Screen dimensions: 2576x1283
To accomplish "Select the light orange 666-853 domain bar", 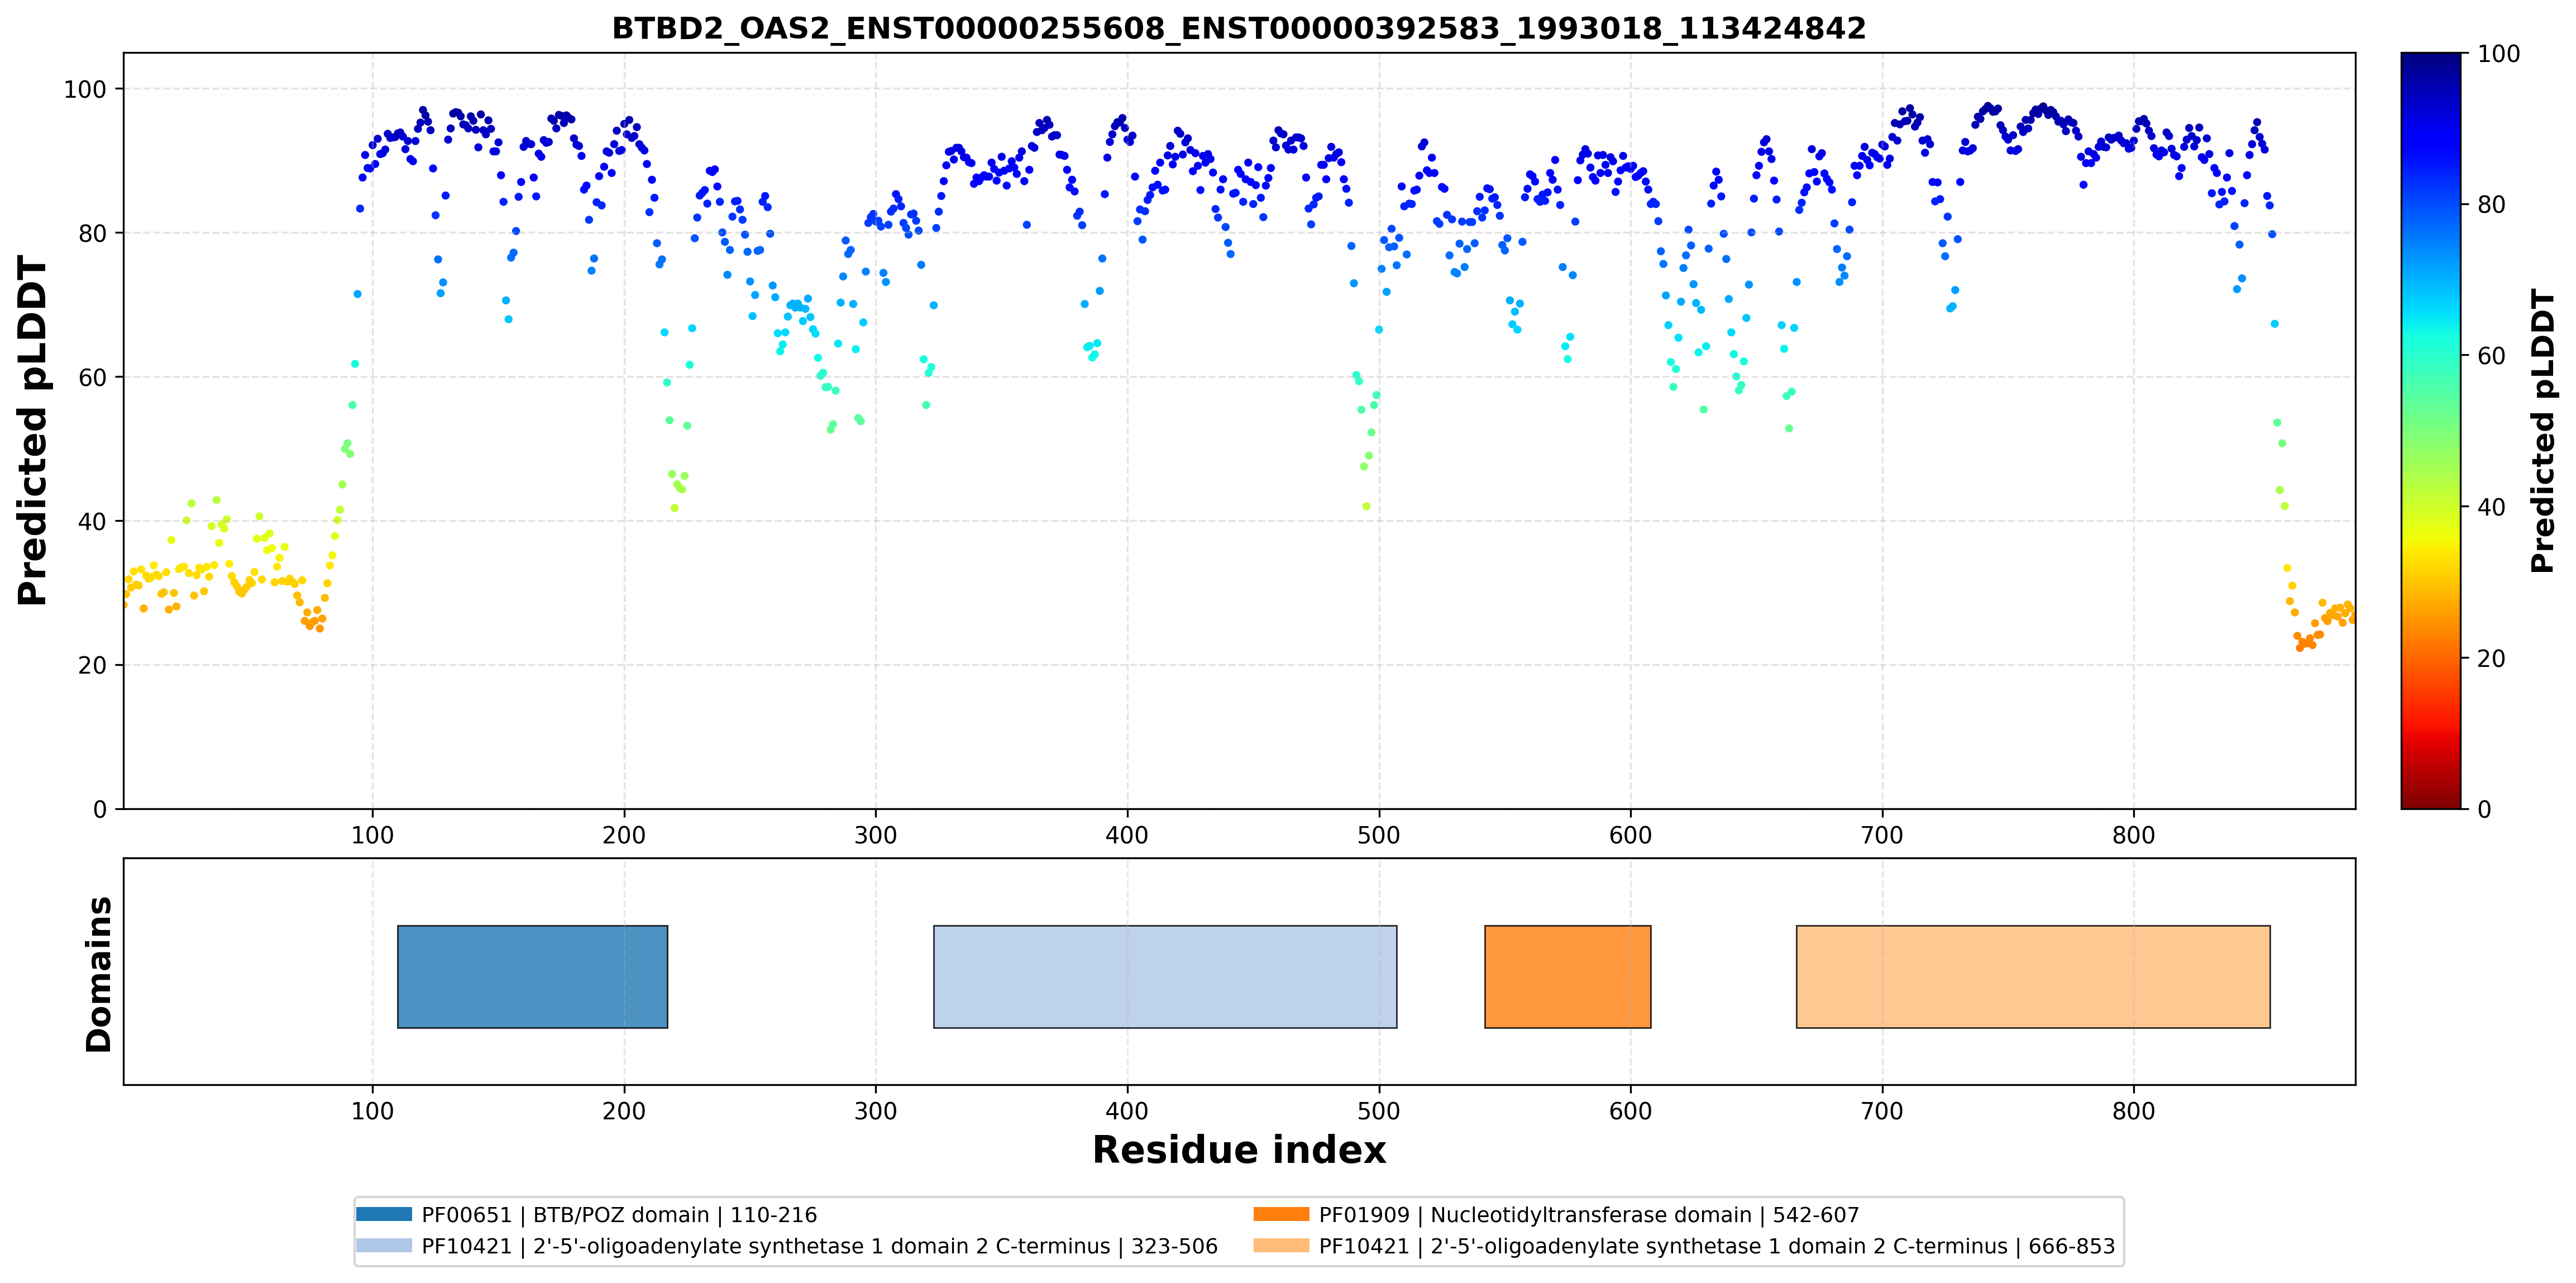I will tap(2033, 976).
